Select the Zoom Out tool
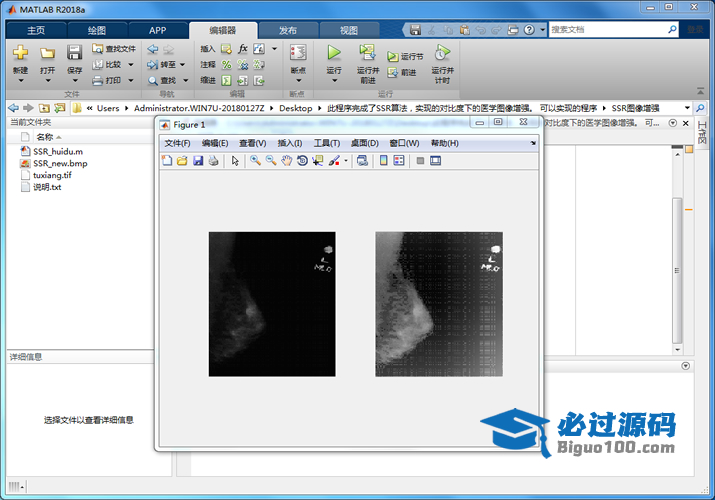 [x=271, y=160]
